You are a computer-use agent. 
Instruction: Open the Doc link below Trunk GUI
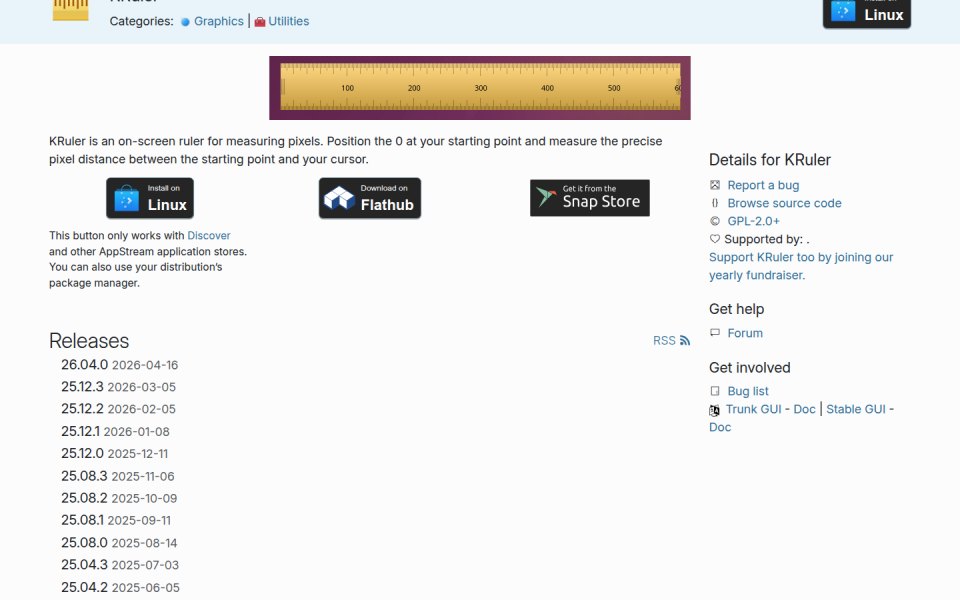[x=720, y=427]
